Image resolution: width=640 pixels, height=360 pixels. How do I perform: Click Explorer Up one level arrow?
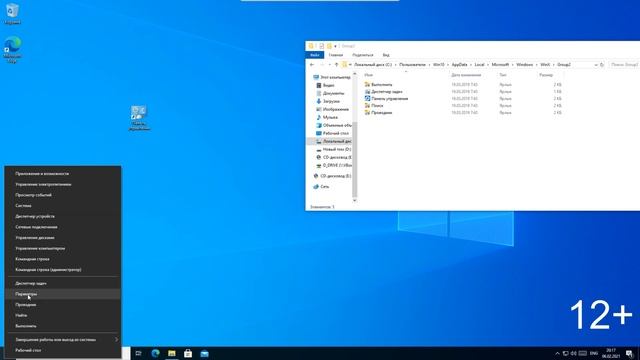pyautogui.click(x=336, y=65)
